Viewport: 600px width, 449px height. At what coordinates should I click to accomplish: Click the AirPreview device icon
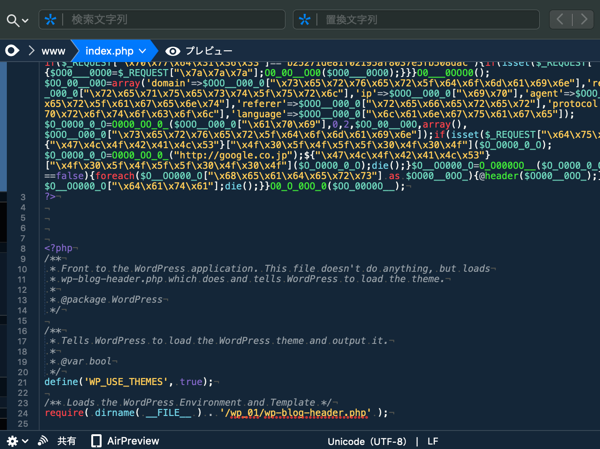tap(96, 441)
